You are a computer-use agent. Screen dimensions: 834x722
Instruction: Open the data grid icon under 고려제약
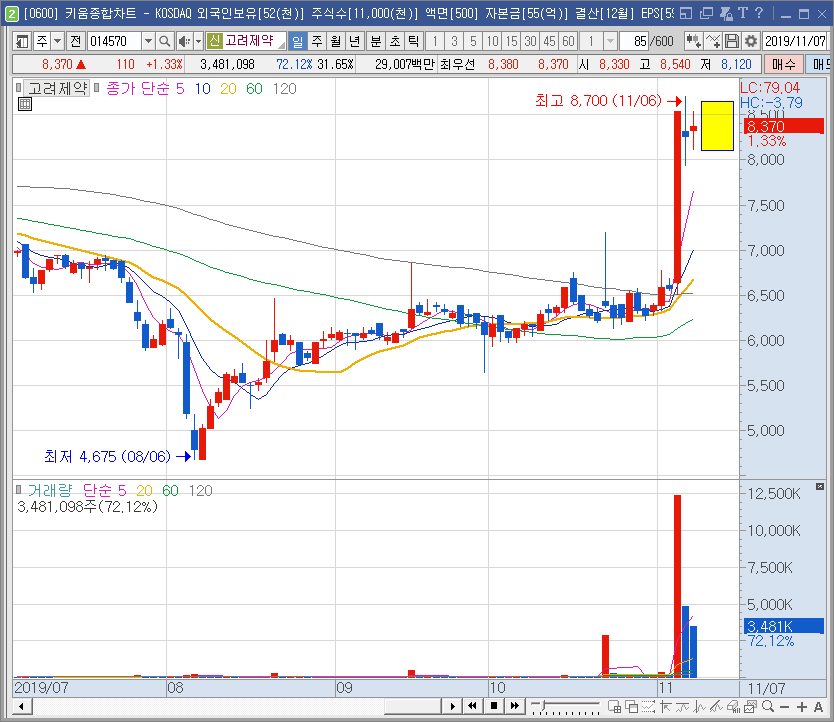(24, 104)
